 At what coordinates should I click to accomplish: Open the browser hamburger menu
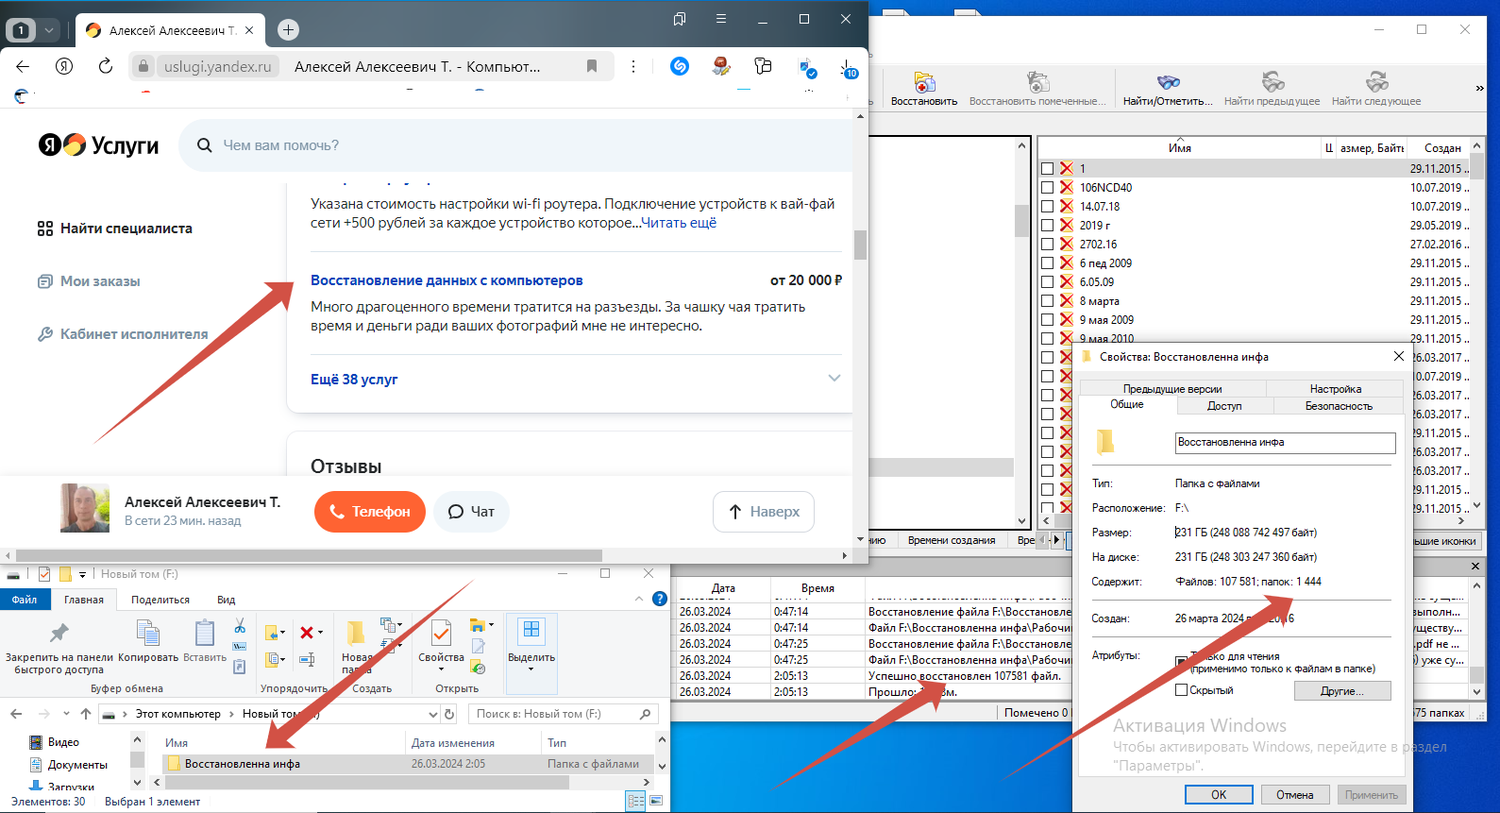[x=721, y=19]
